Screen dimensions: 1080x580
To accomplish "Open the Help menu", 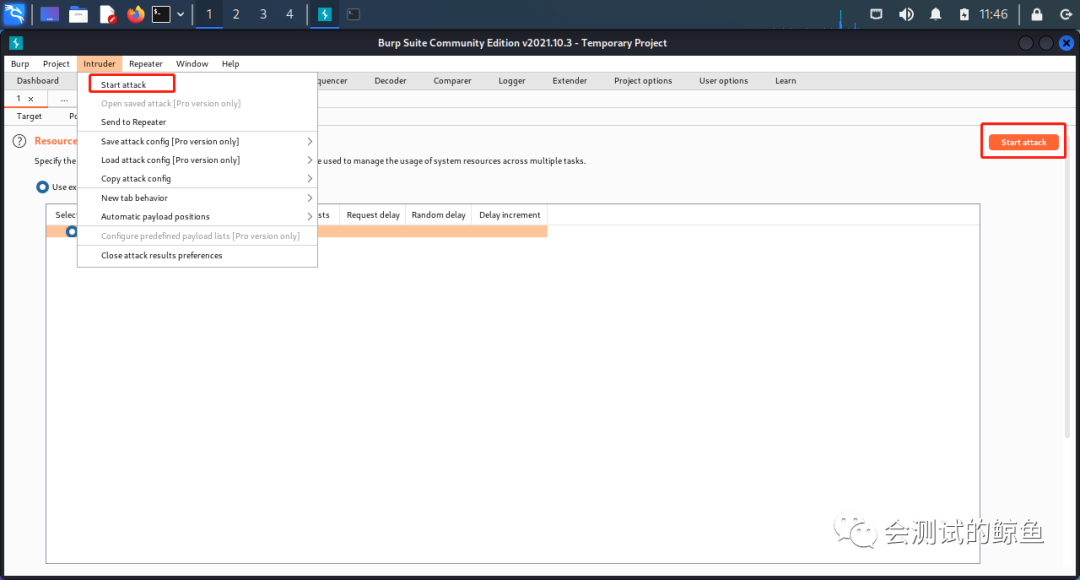I will click(230, 63).
